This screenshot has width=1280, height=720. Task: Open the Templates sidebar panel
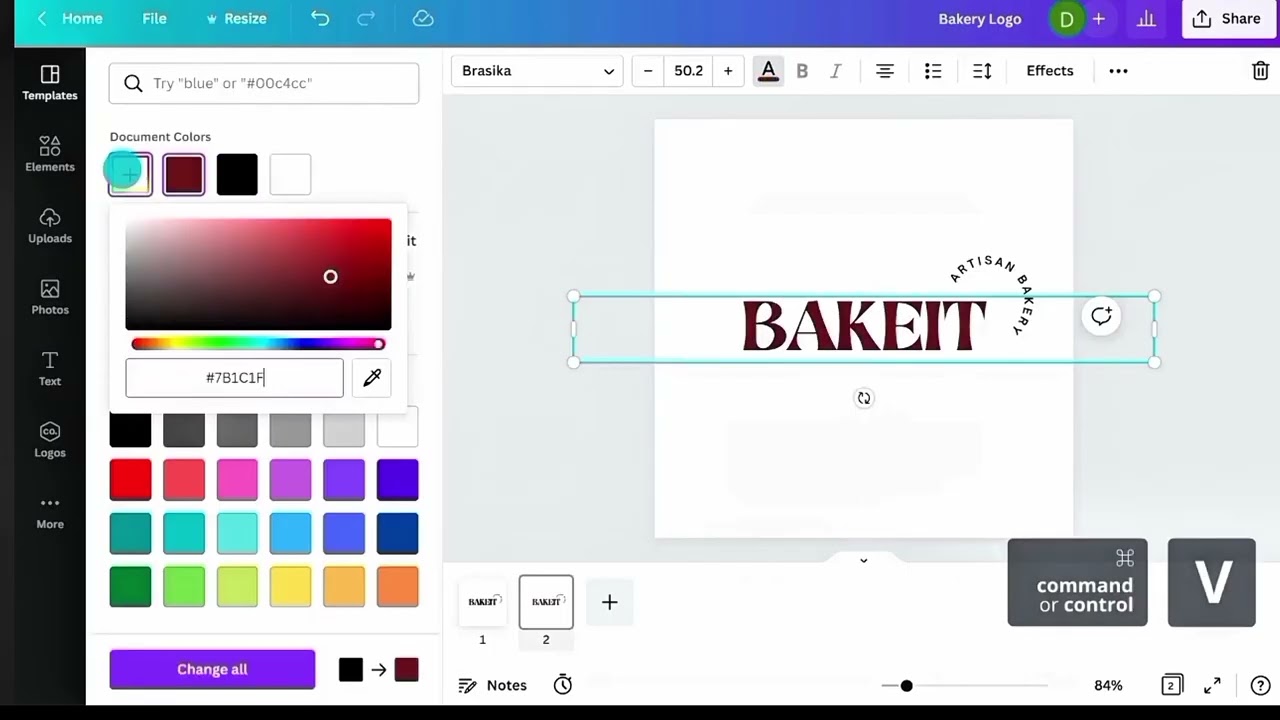coord(50,82)
